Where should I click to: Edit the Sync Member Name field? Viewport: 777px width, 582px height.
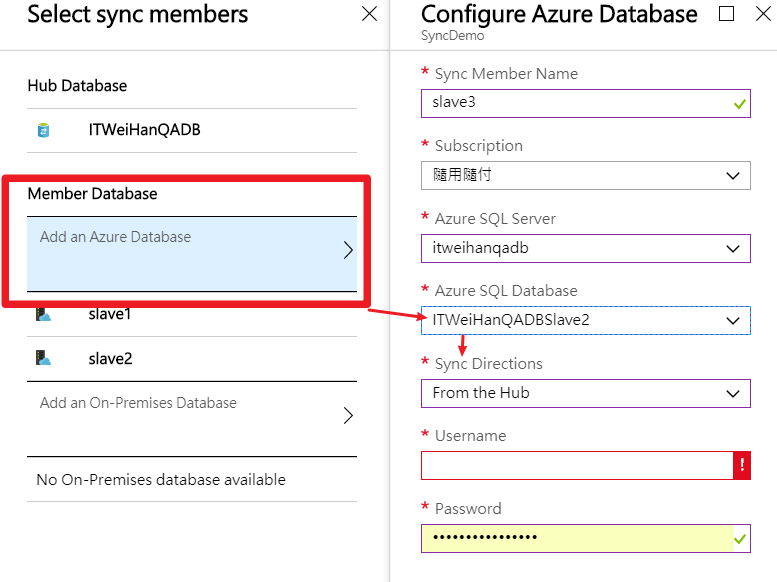coord(586,103)
